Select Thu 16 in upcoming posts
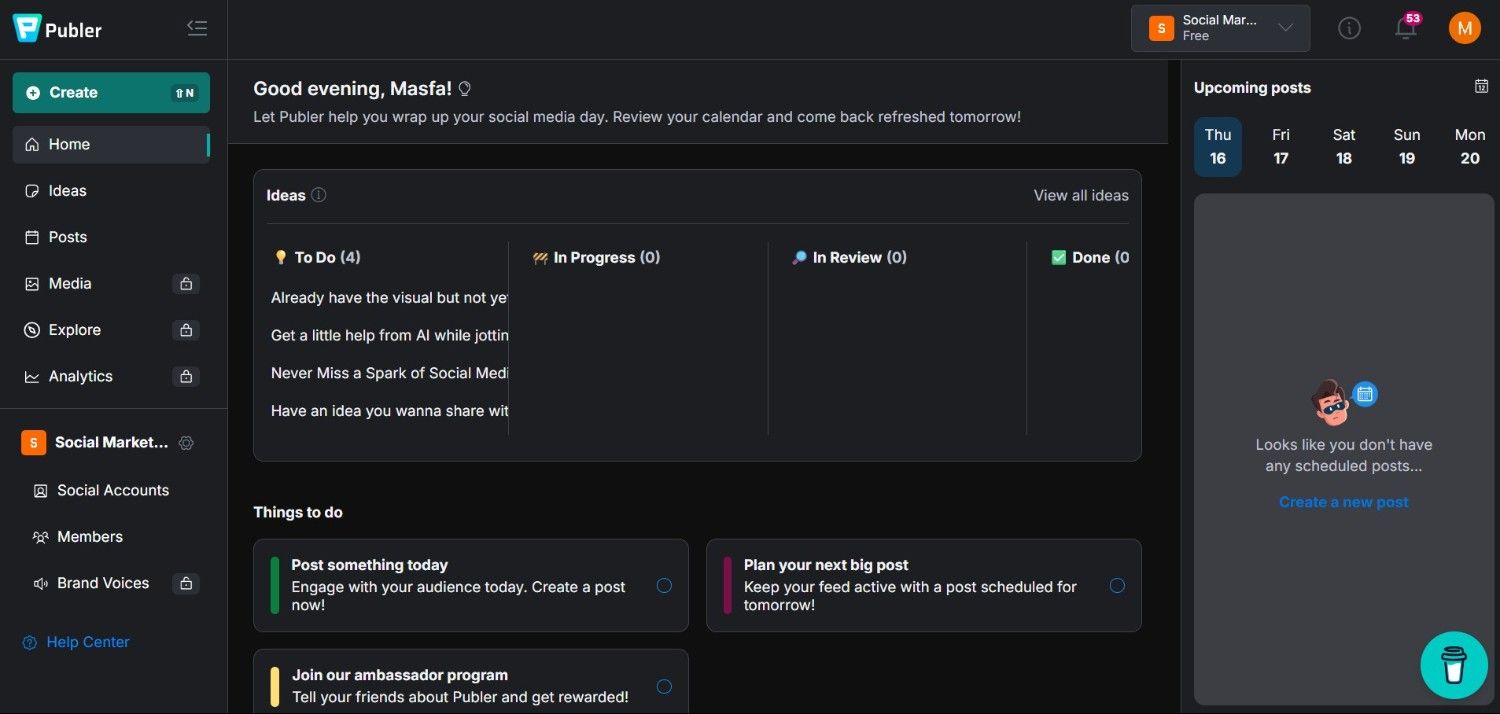Viewport: 1500px width, 714px height. (x=1218, y=146)
